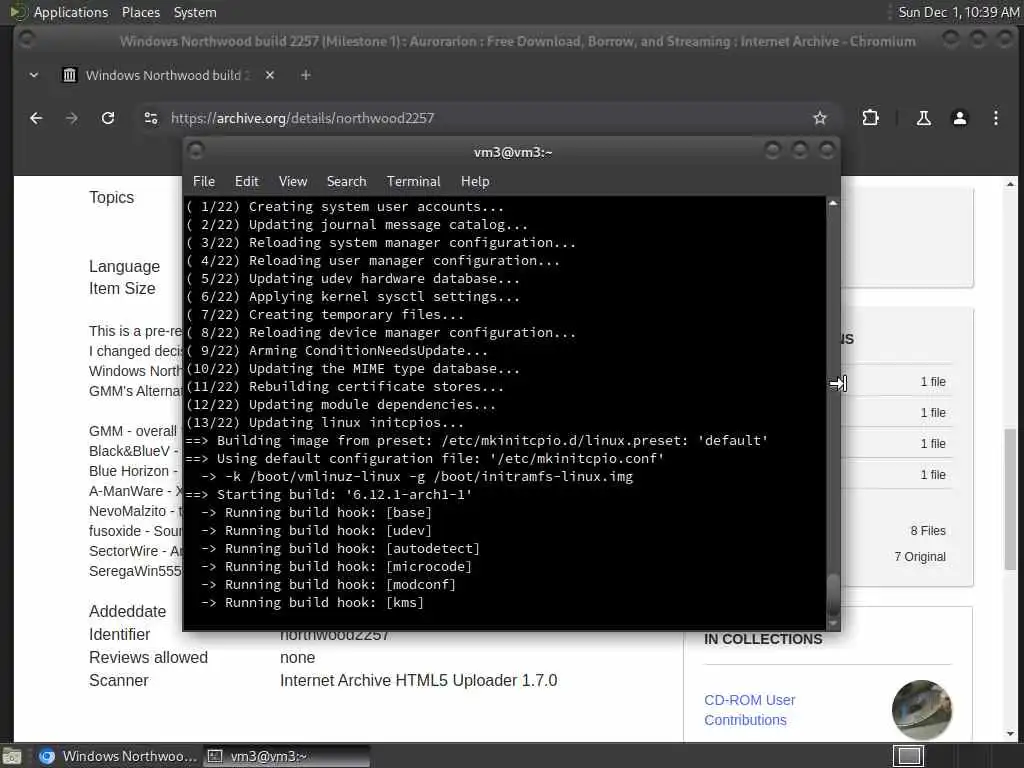Open the Chromium extensions puzzle icon
Screen dimensions: 1024x768
click(x=870, y=118)
